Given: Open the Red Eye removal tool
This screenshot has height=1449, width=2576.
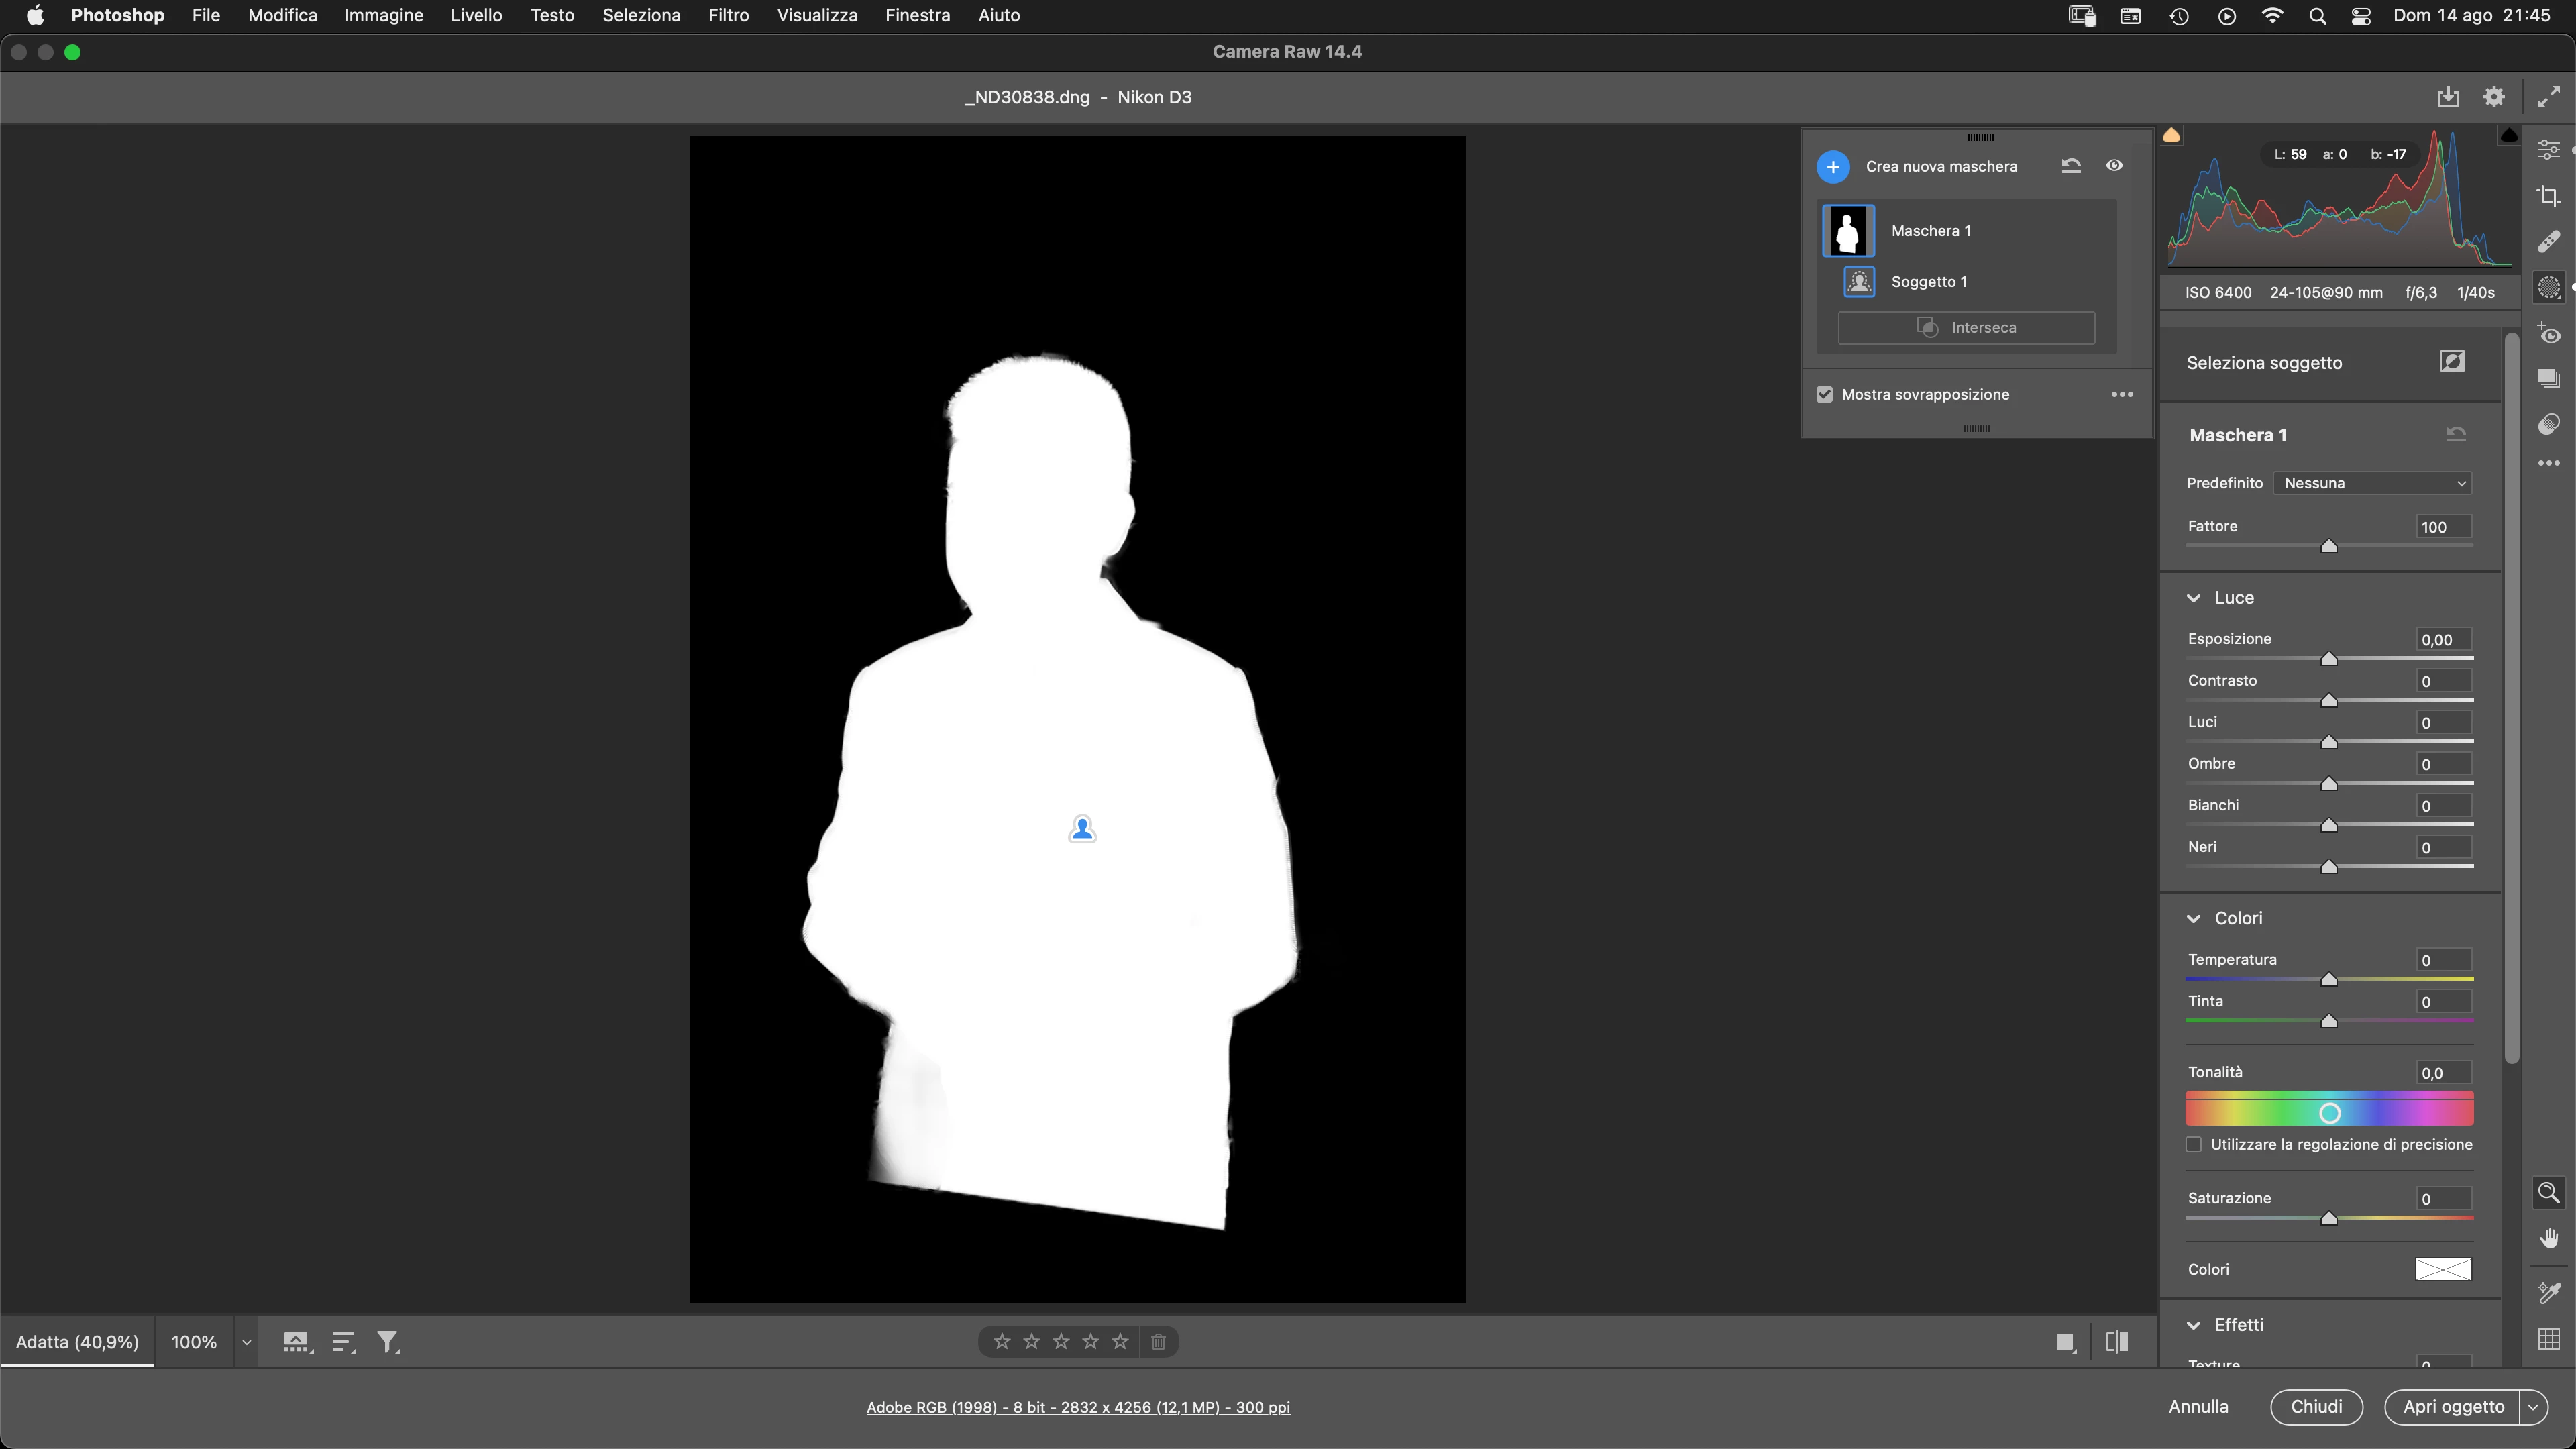Looking at the screenshot, I should point(2549,333).
